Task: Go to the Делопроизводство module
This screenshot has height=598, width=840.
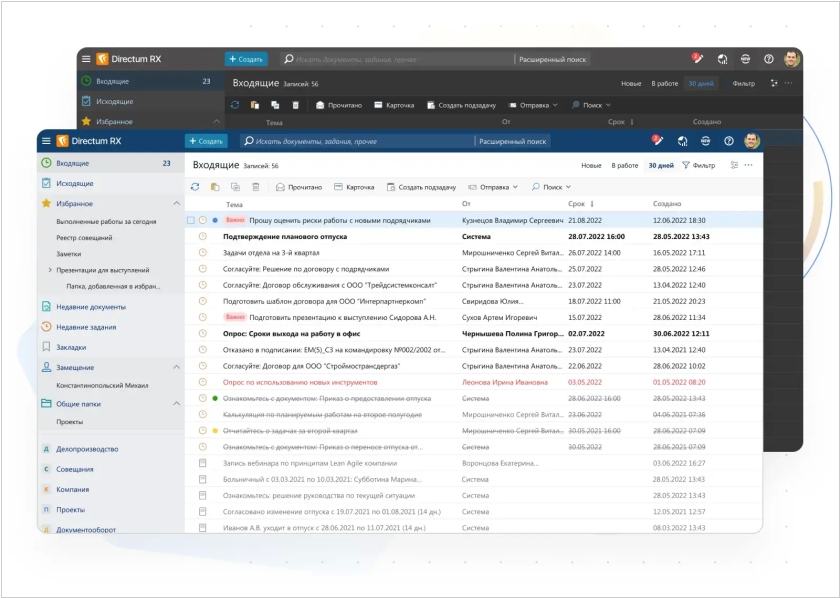Action: (87, 449)
